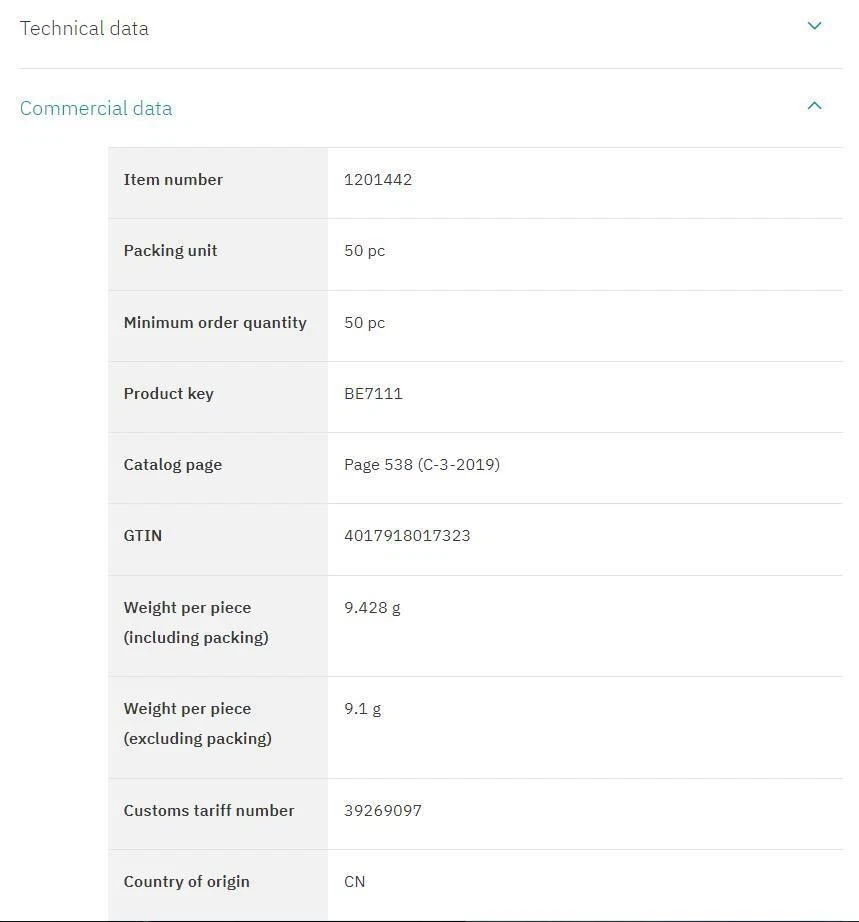
Task: Click the Minimum order quantity label
Action: pyautogui.click(x=215, y=322)
